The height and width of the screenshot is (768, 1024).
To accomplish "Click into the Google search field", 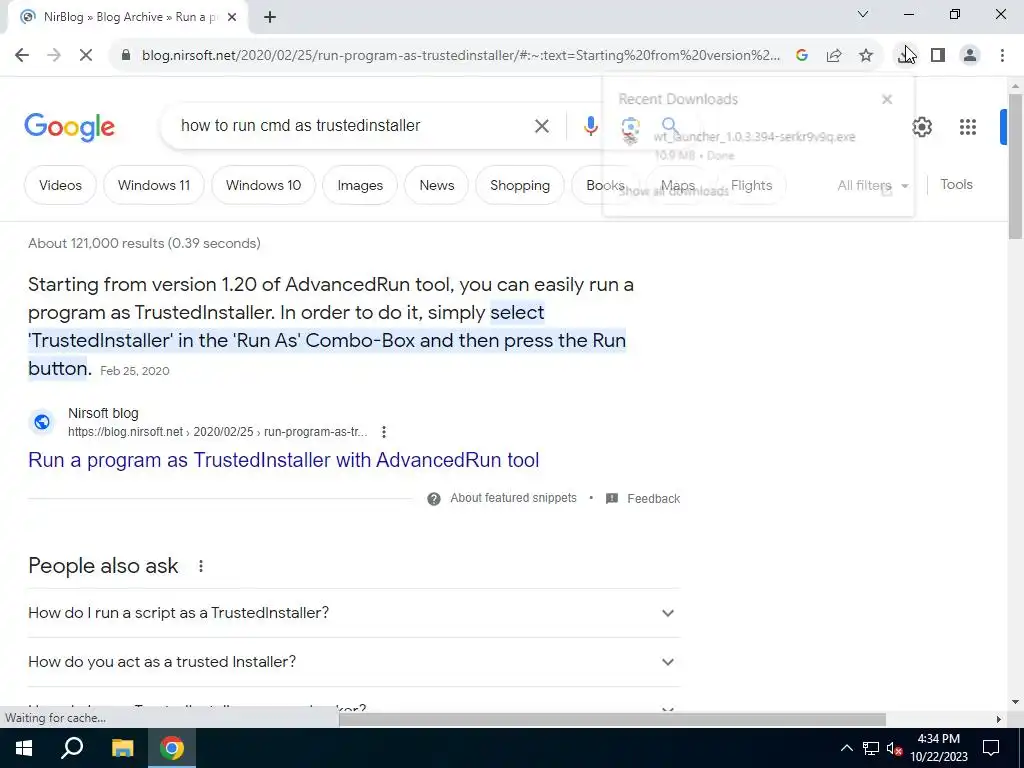I will [353, 125].
